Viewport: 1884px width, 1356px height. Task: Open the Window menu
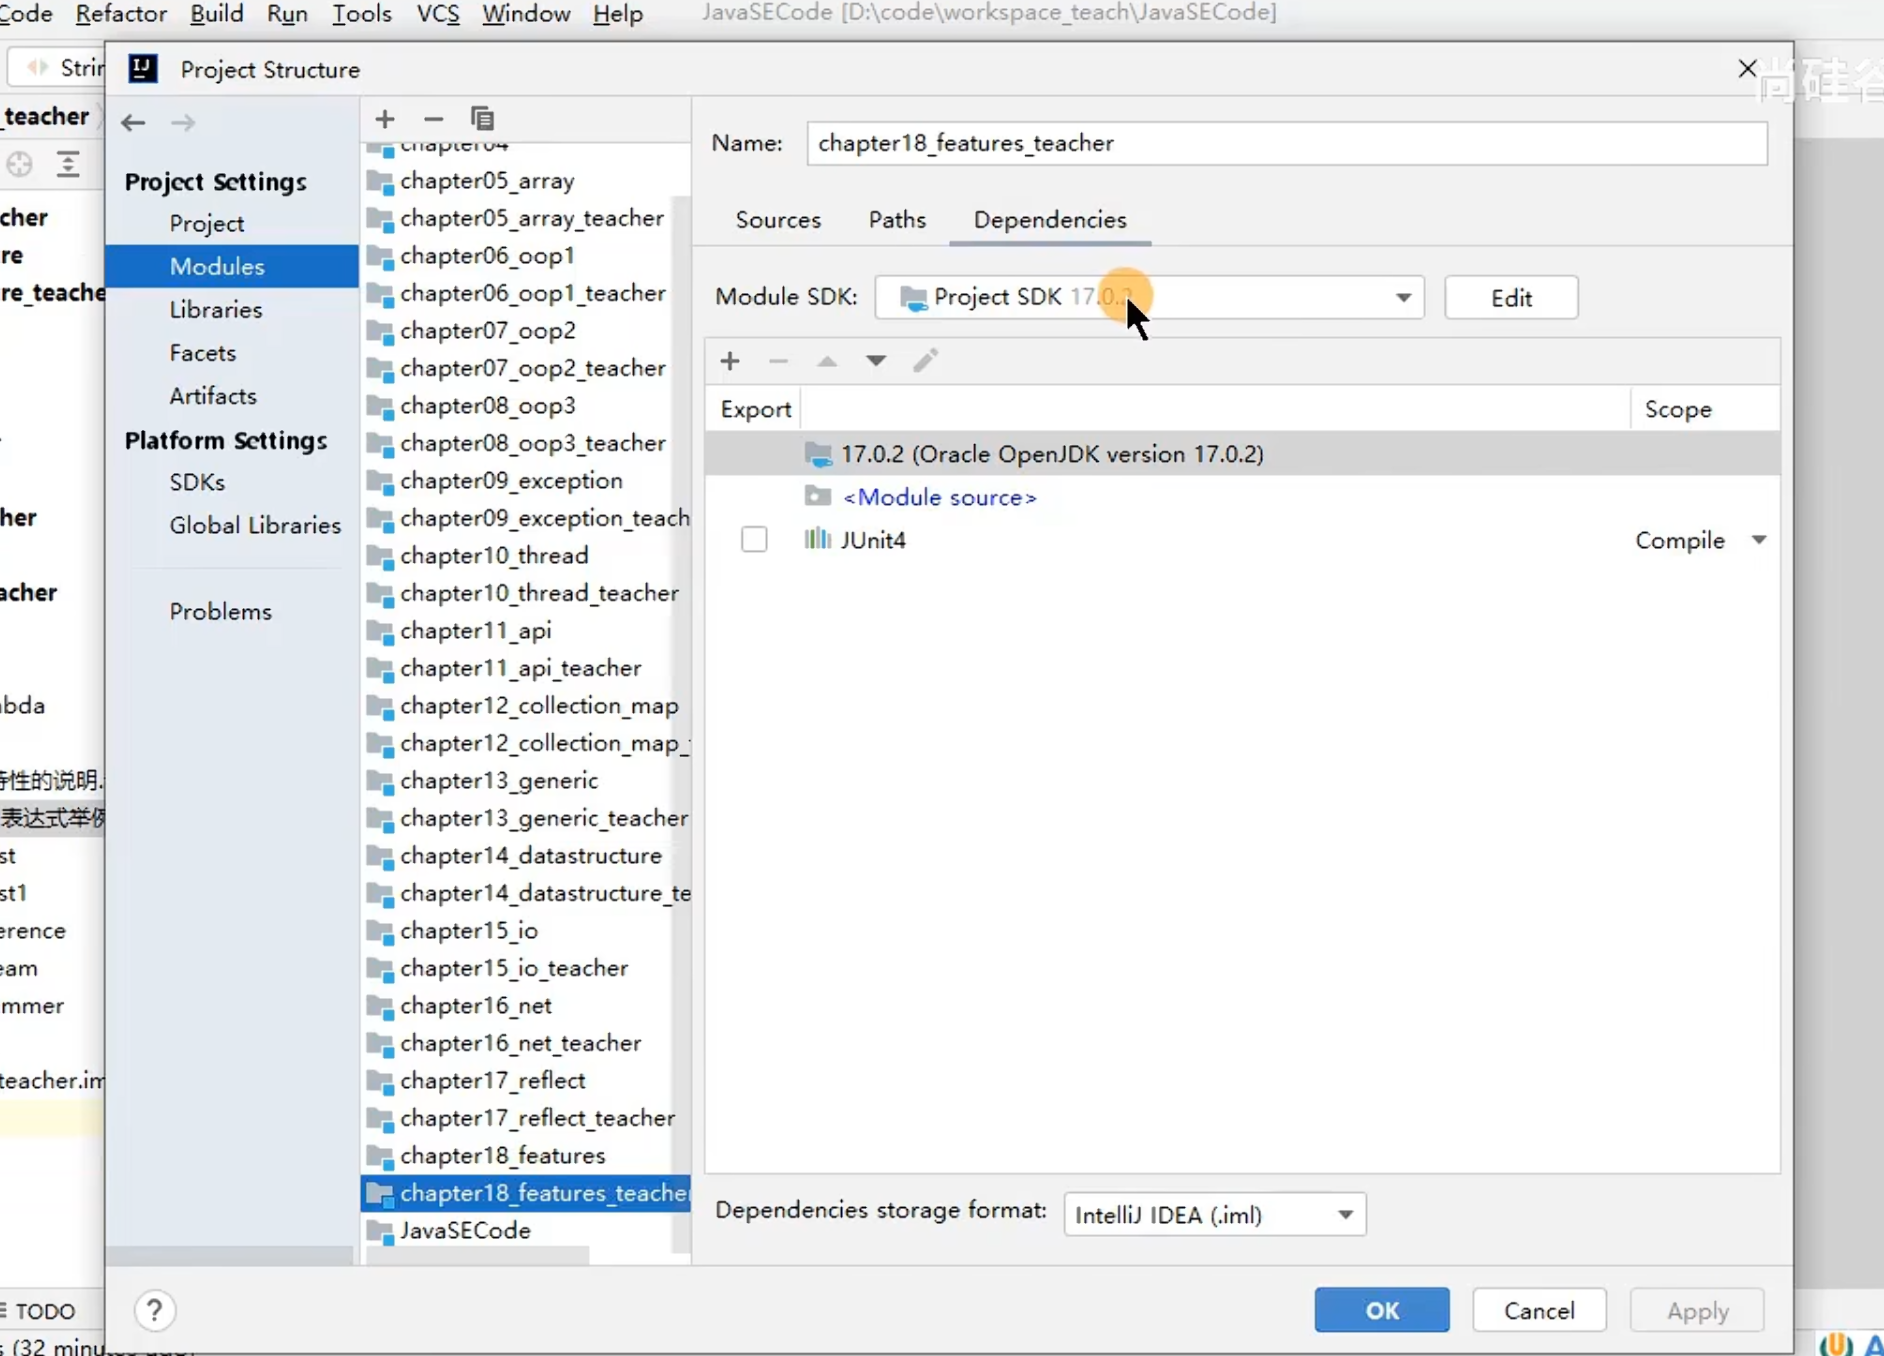pyautogui.click(x=526, y=14)
